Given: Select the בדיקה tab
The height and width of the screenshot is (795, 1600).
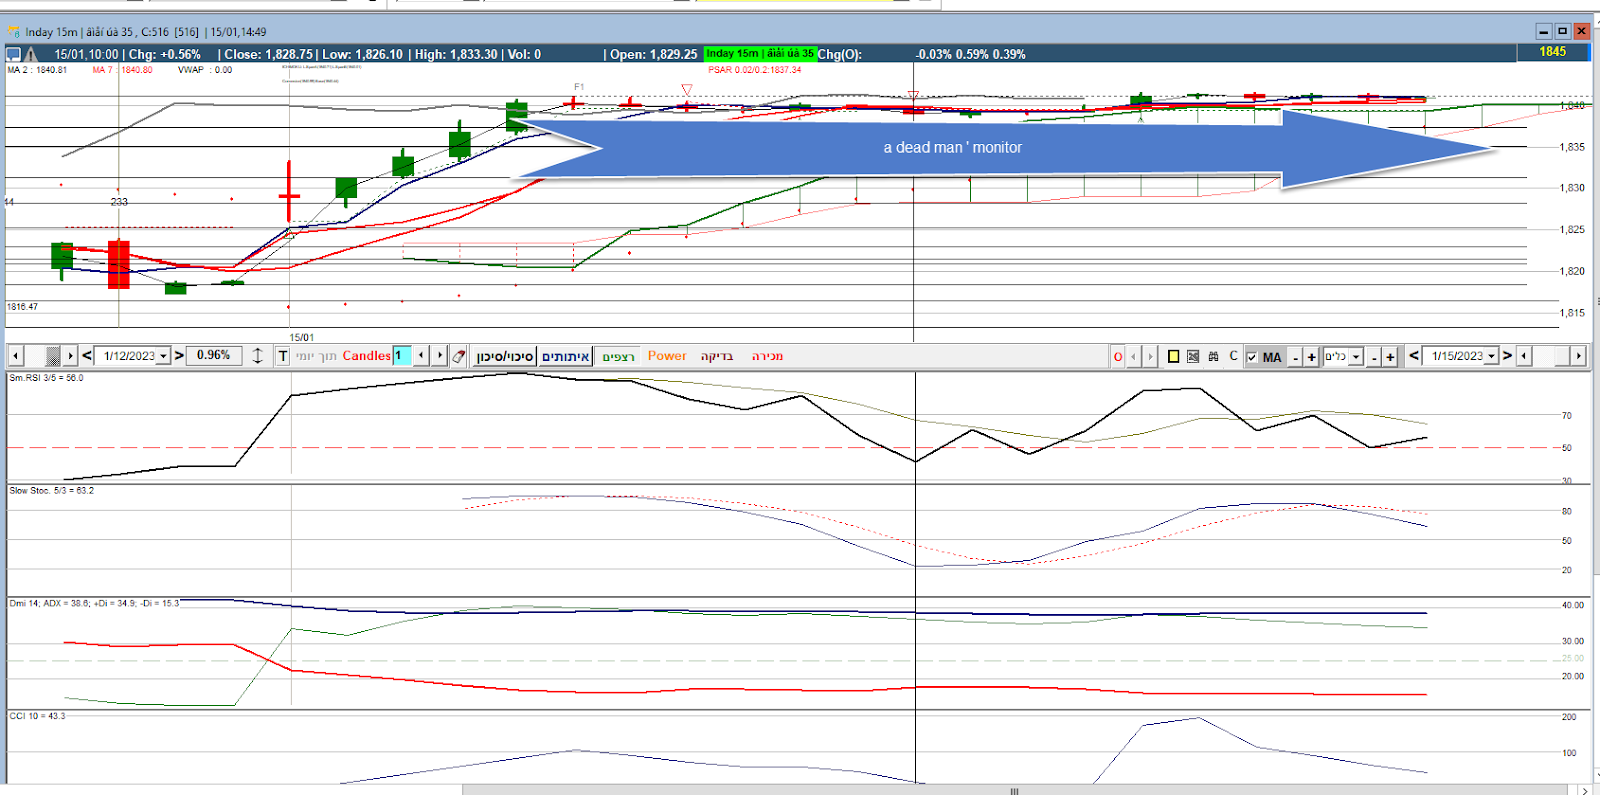Looking at the screenshot, I should click(716, 356).
